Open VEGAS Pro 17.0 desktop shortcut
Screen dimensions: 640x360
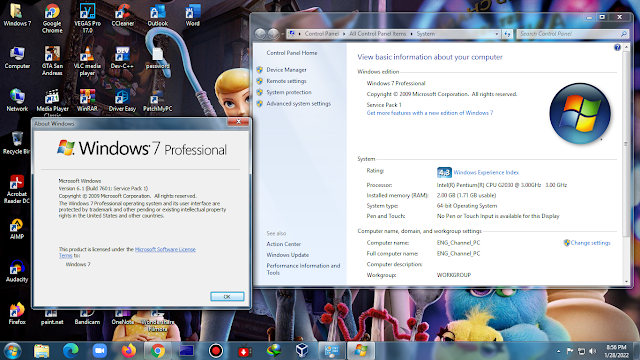point(87,18)
